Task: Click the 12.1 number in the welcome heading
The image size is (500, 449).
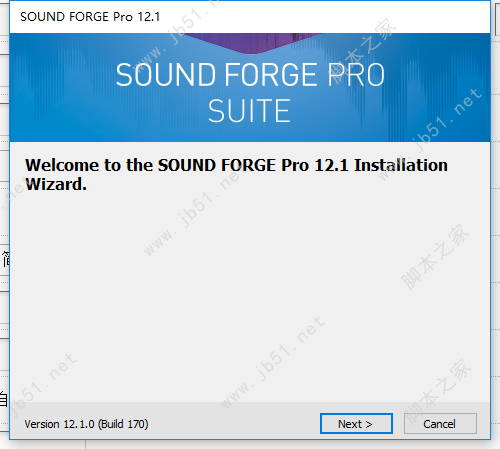Action: 331,165
